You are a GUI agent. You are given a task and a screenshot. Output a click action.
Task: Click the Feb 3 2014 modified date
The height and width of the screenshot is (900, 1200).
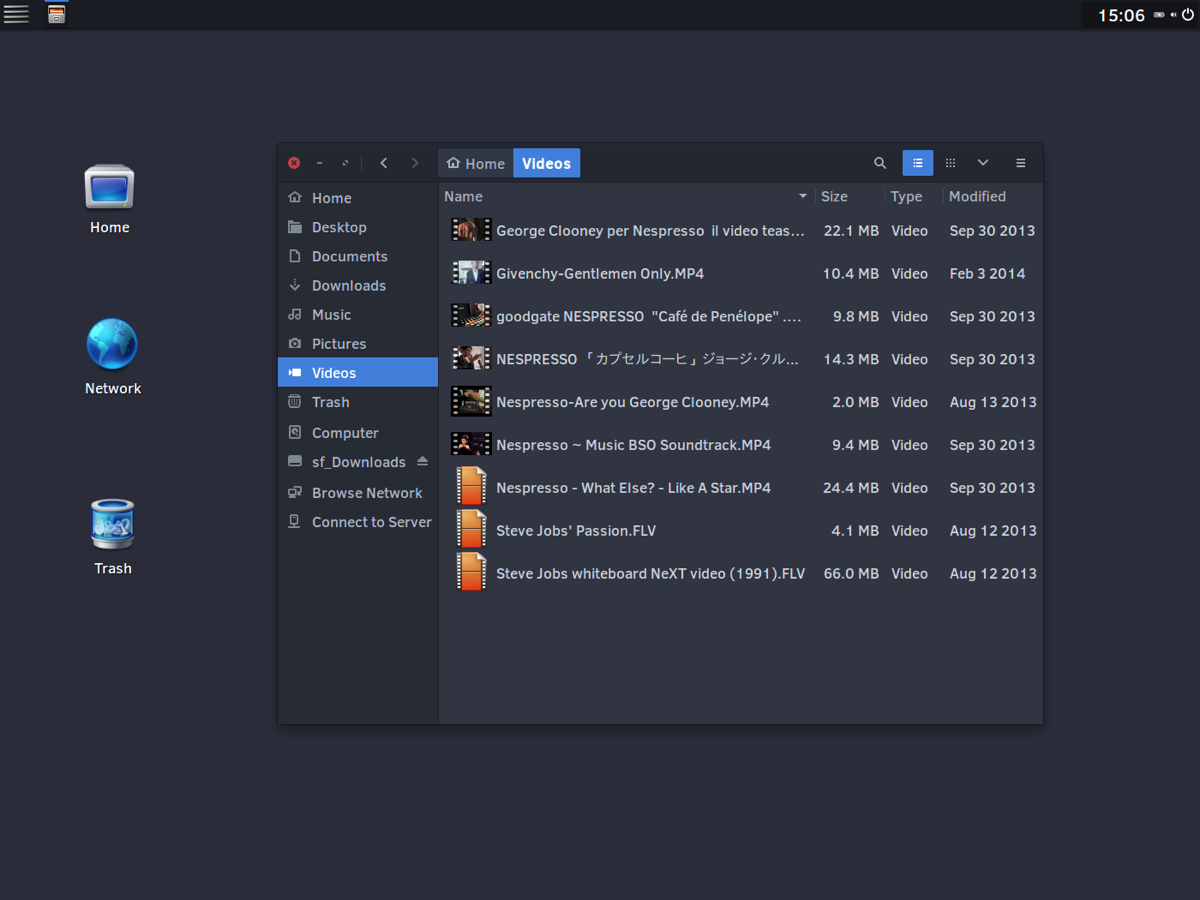coord(988,274)
